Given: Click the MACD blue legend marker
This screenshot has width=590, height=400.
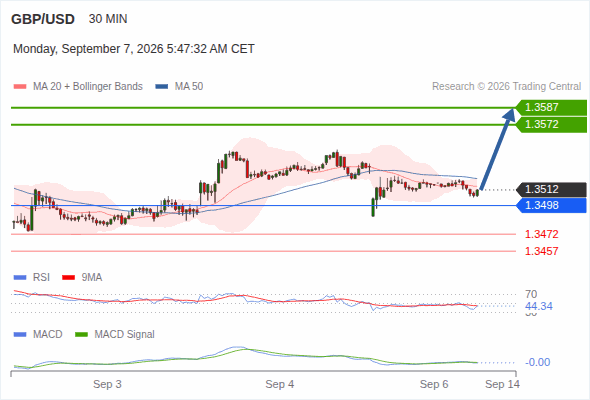Looking at the screenshot, I should point(20,335).
